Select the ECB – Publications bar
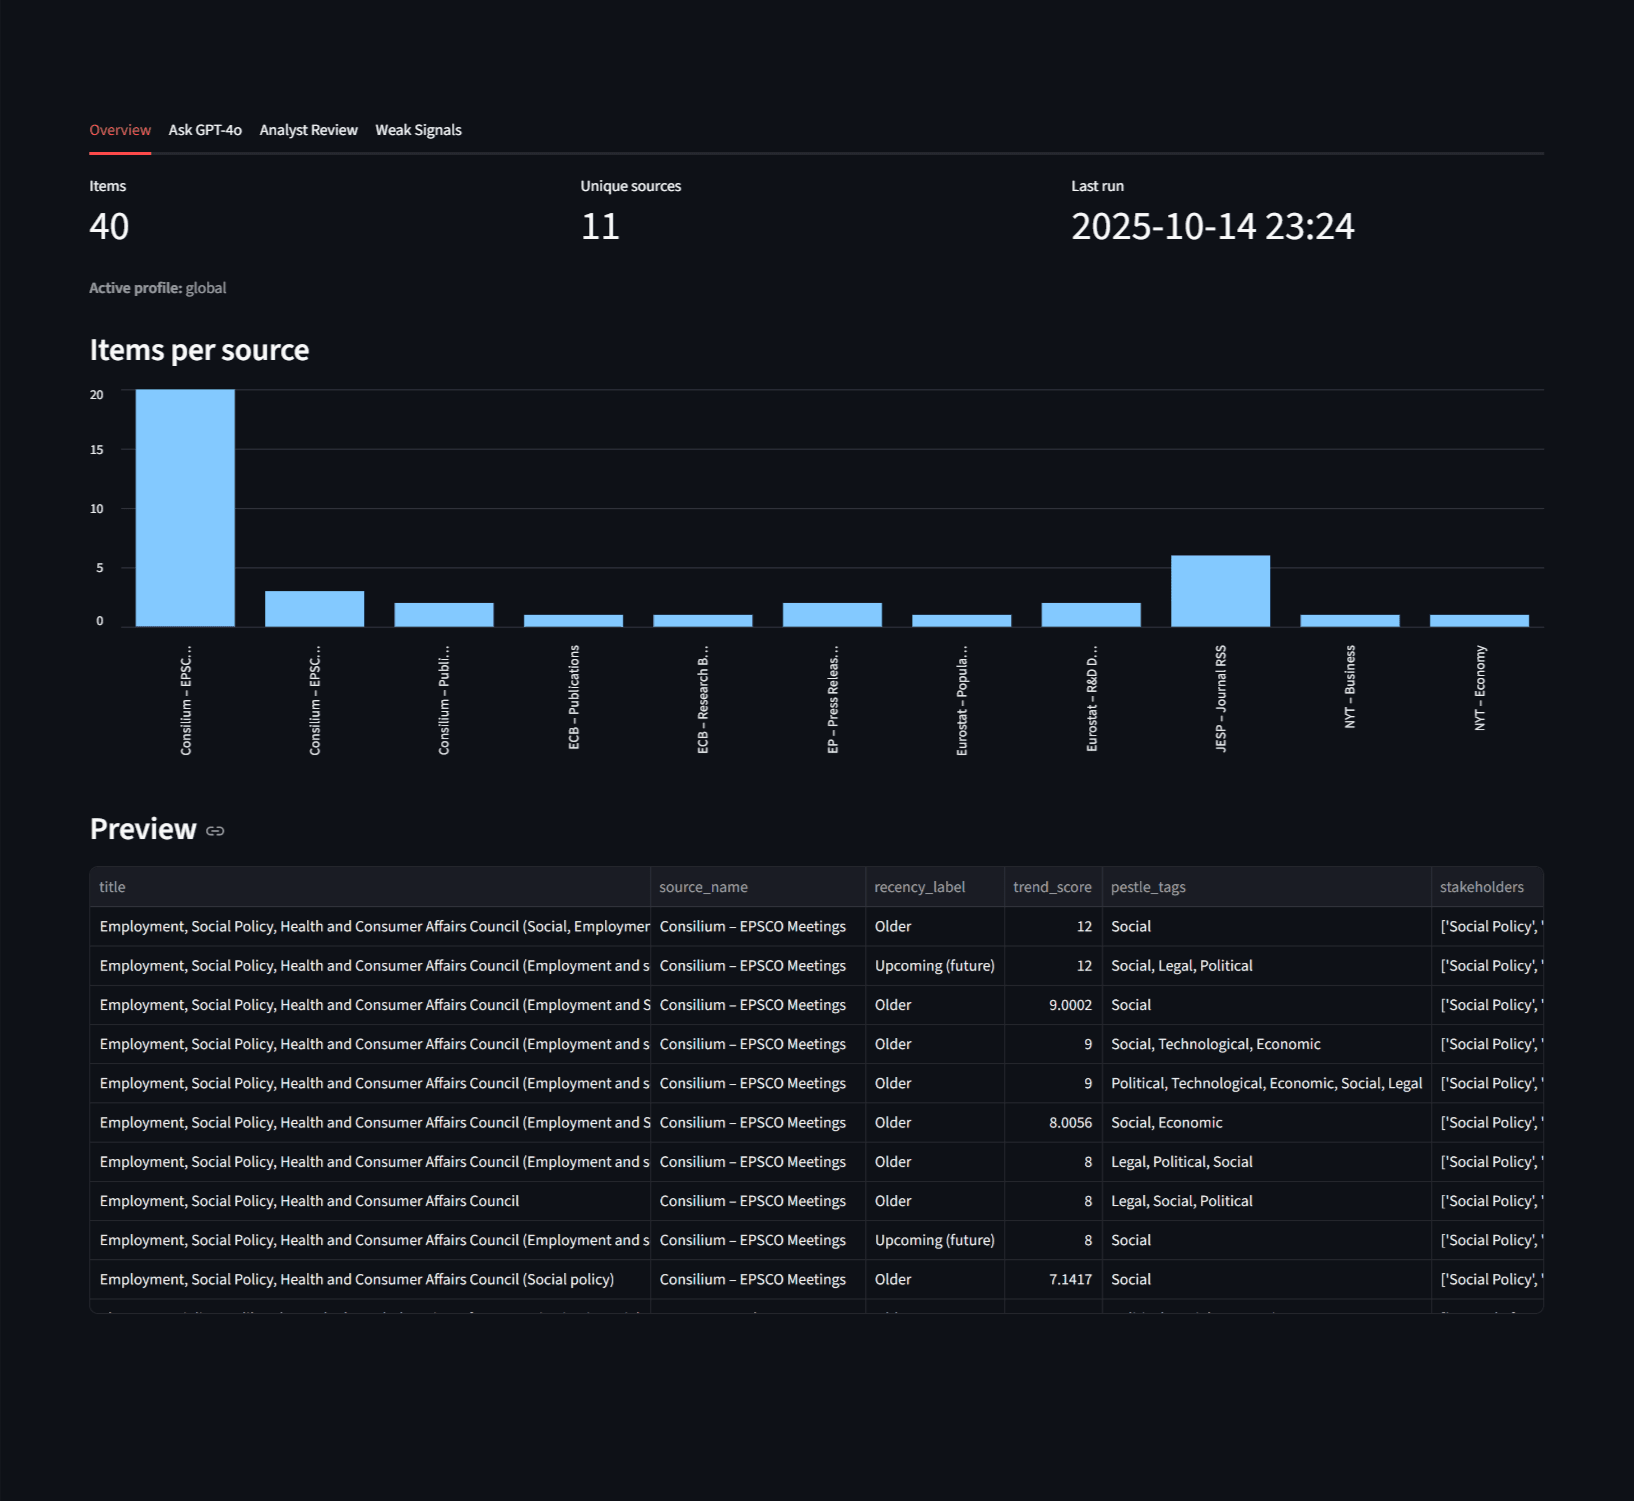Image resolution: width=1634 pixels, height=1501 pixels. pos(573,621)
